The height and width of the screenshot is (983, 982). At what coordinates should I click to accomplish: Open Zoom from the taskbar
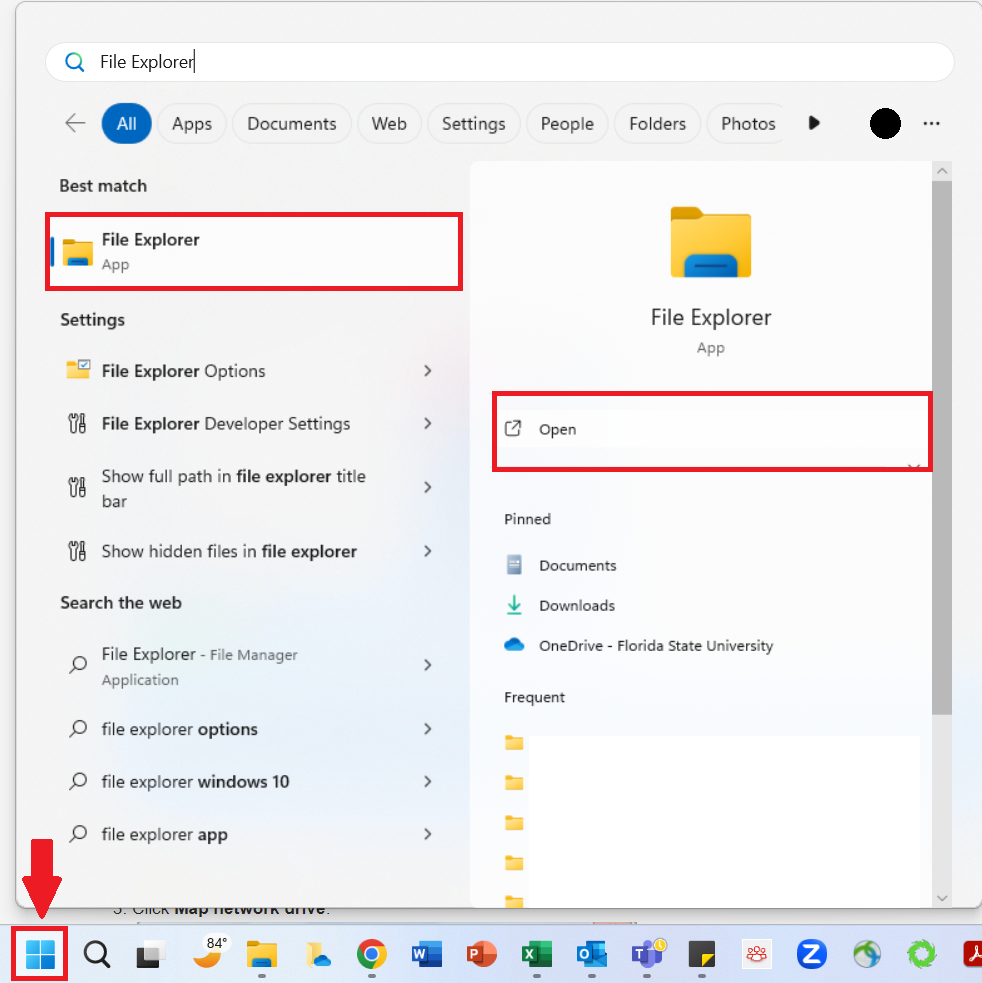click(x=811, y=954)
